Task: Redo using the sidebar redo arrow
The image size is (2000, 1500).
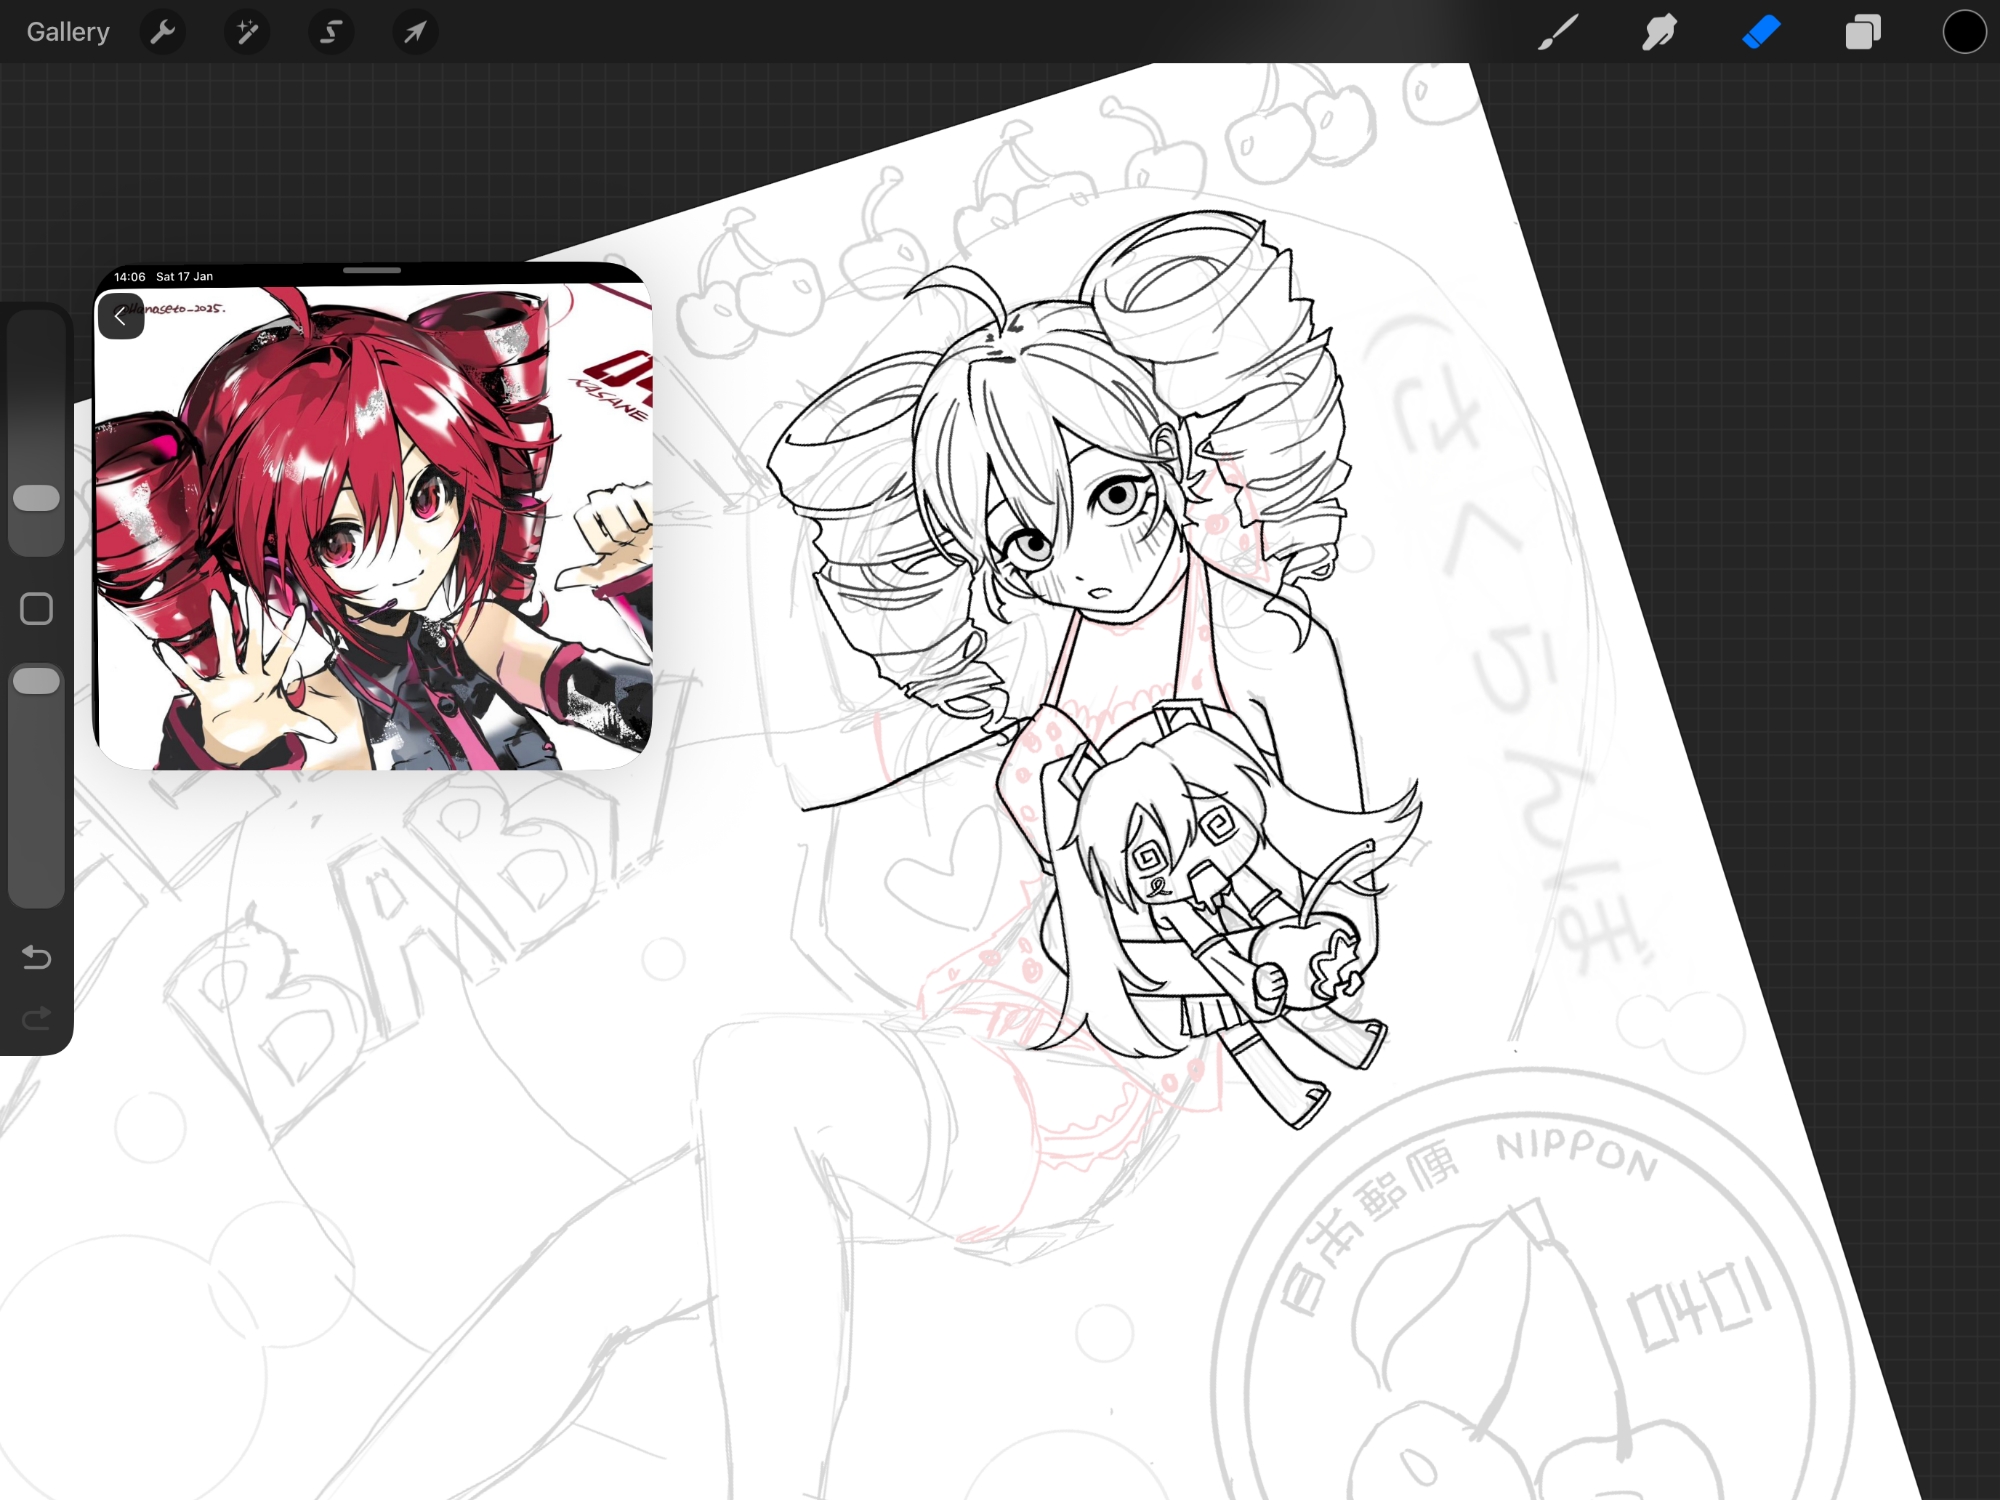Action: (x=37, y=1019)
